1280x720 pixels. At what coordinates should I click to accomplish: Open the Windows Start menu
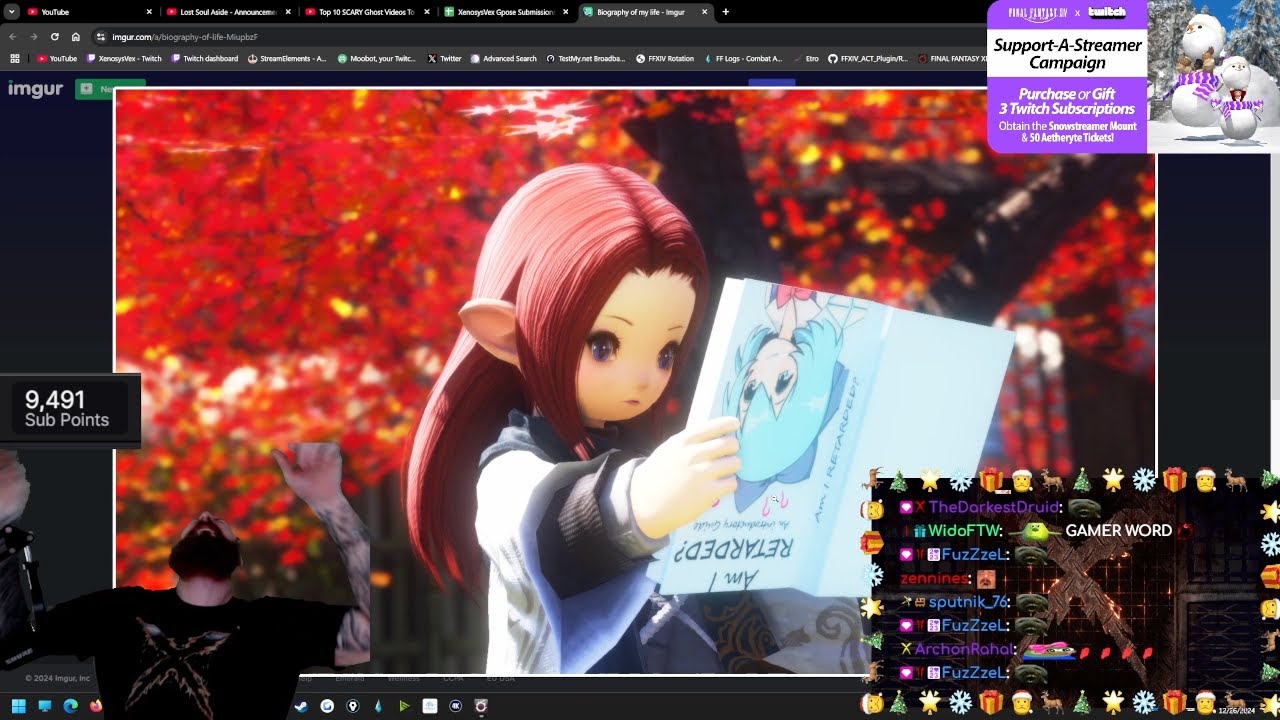point(18,706)
